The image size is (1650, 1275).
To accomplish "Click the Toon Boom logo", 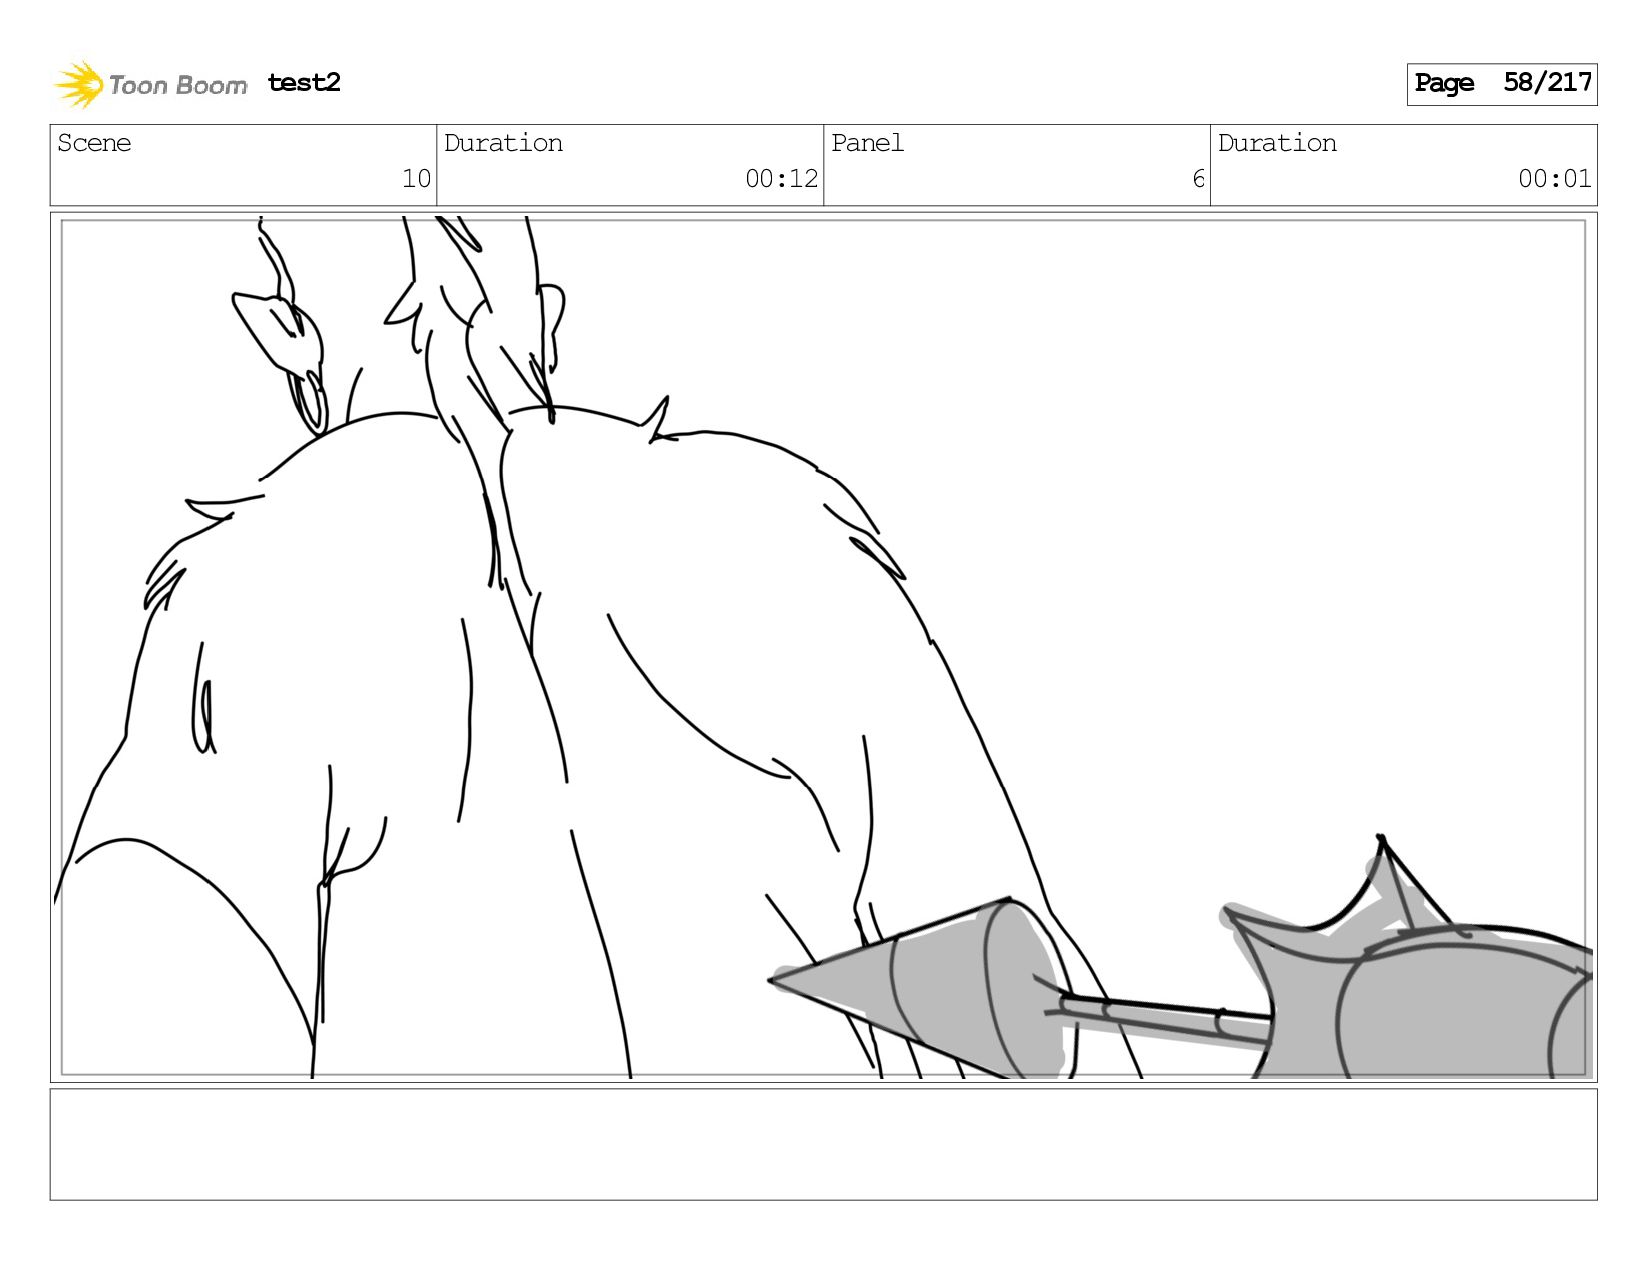I will tap(151, 84).
